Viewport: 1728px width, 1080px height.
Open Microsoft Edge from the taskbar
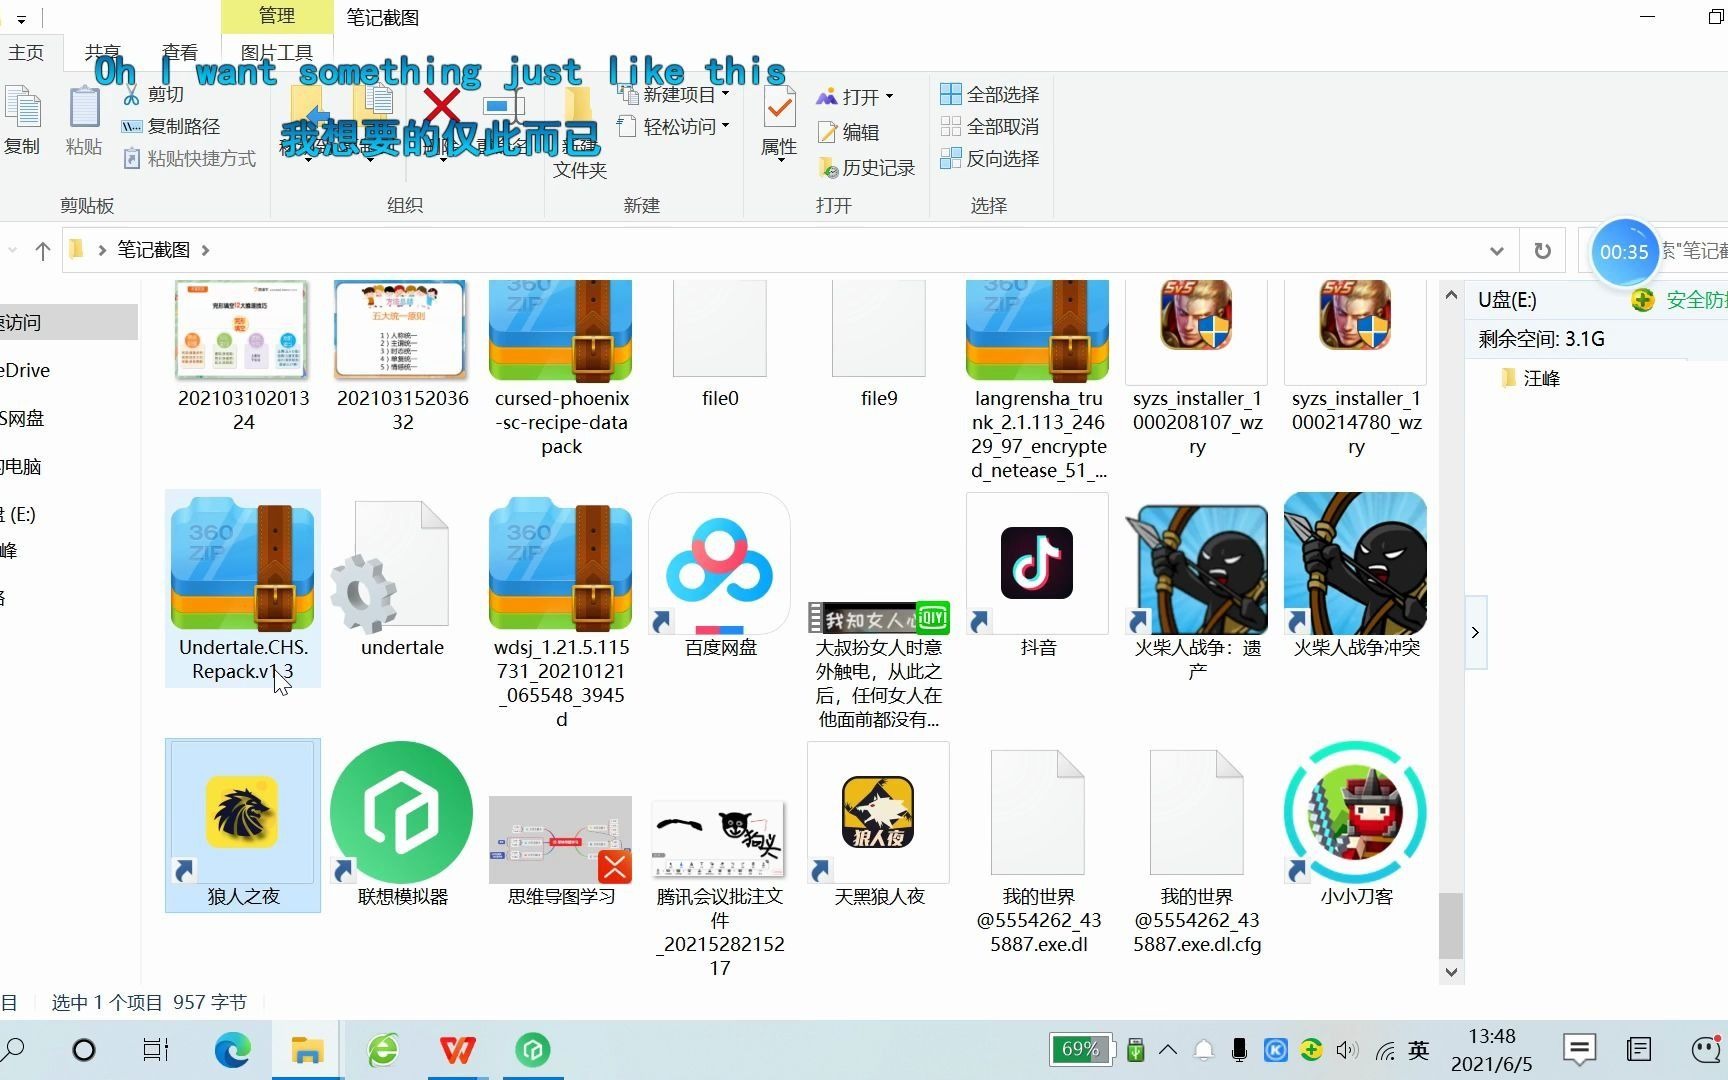(x=232, y=1050)
